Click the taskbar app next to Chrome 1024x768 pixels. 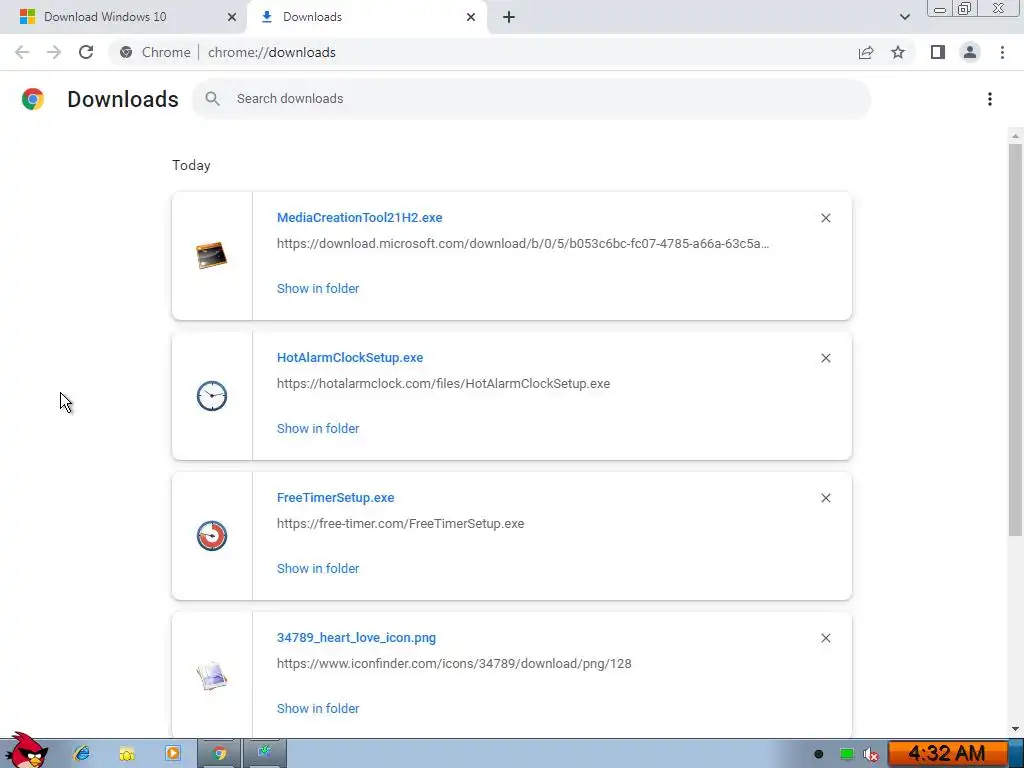[x=264, y=754]
